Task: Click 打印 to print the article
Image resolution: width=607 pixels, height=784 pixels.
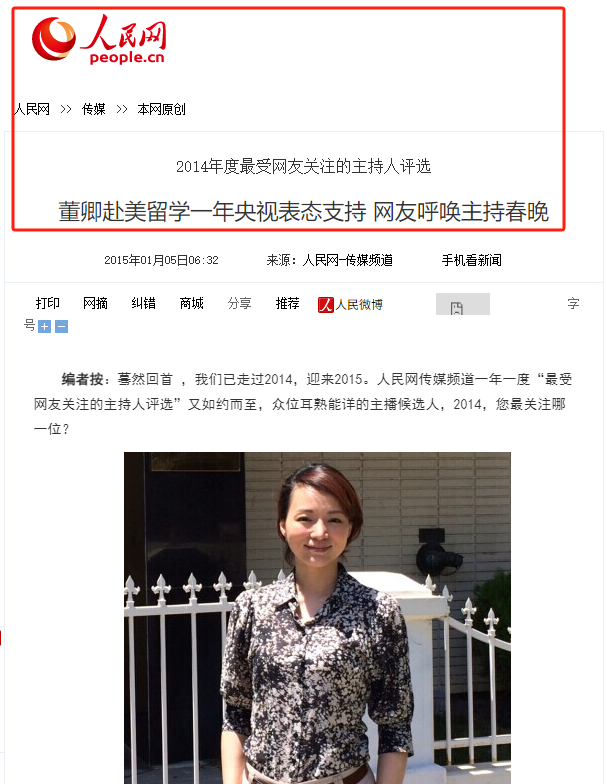Action: pos(48,303)
